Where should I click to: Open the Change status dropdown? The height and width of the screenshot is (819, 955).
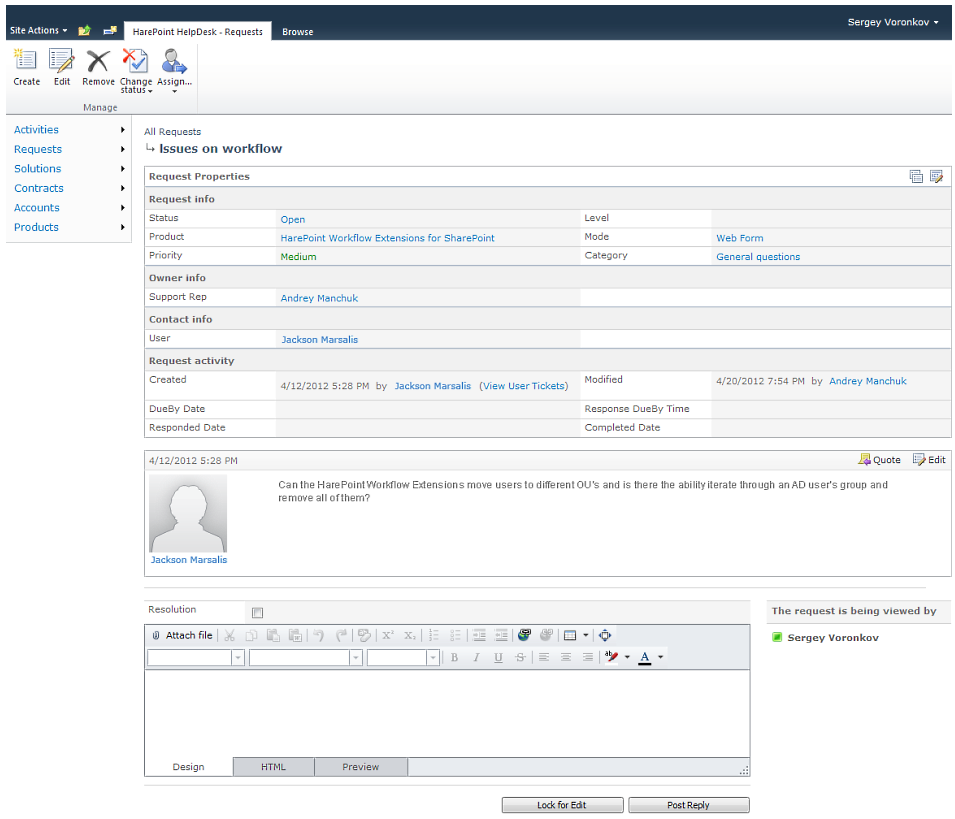[135, 72]
